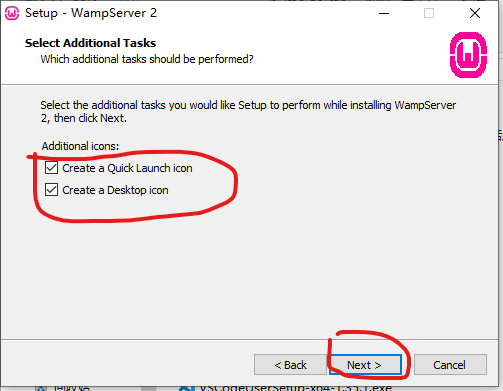Go back with the '< Back' button
The image size is (503, 391).
click(x=290, y=365)
